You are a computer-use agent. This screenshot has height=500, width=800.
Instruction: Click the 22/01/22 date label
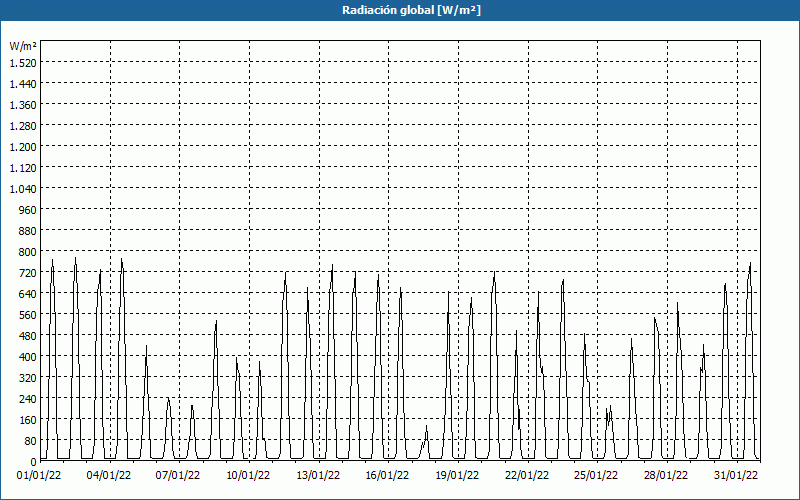coord(527,476)
